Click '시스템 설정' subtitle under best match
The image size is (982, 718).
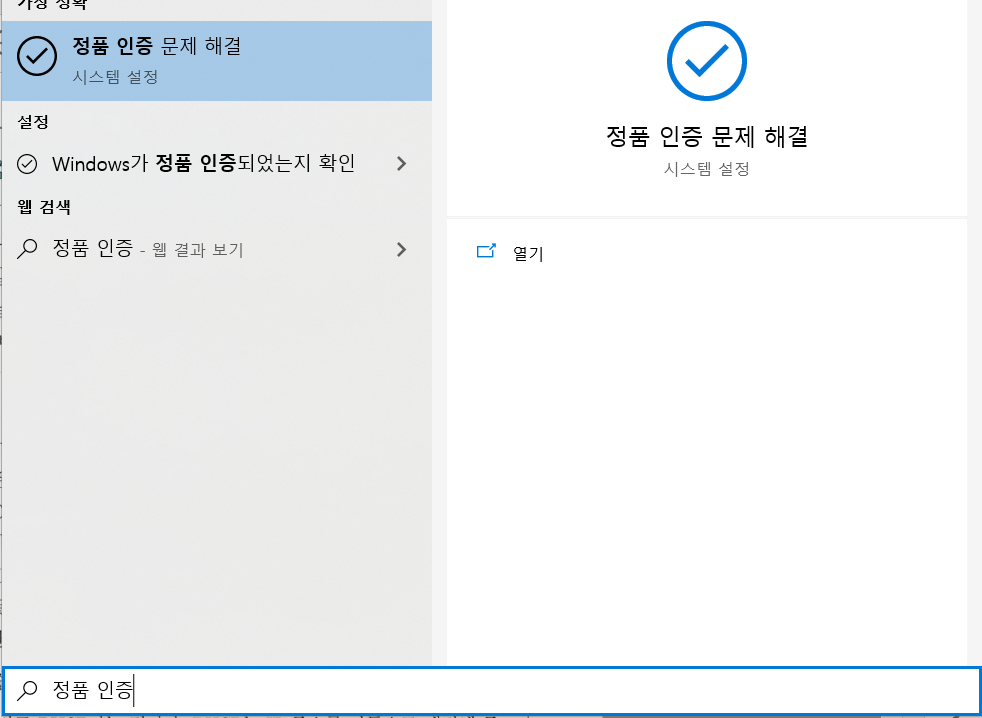[115, 77]
